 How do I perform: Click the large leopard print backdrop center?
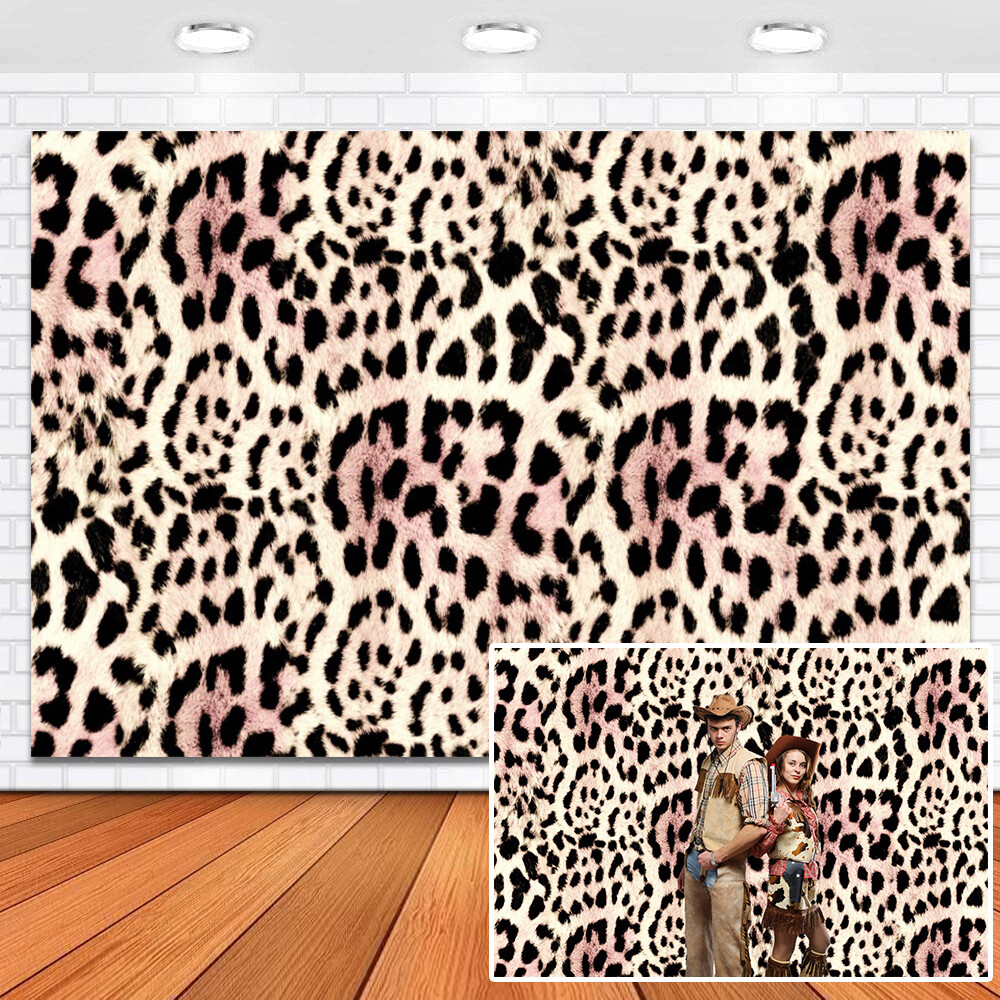(500, 400)
